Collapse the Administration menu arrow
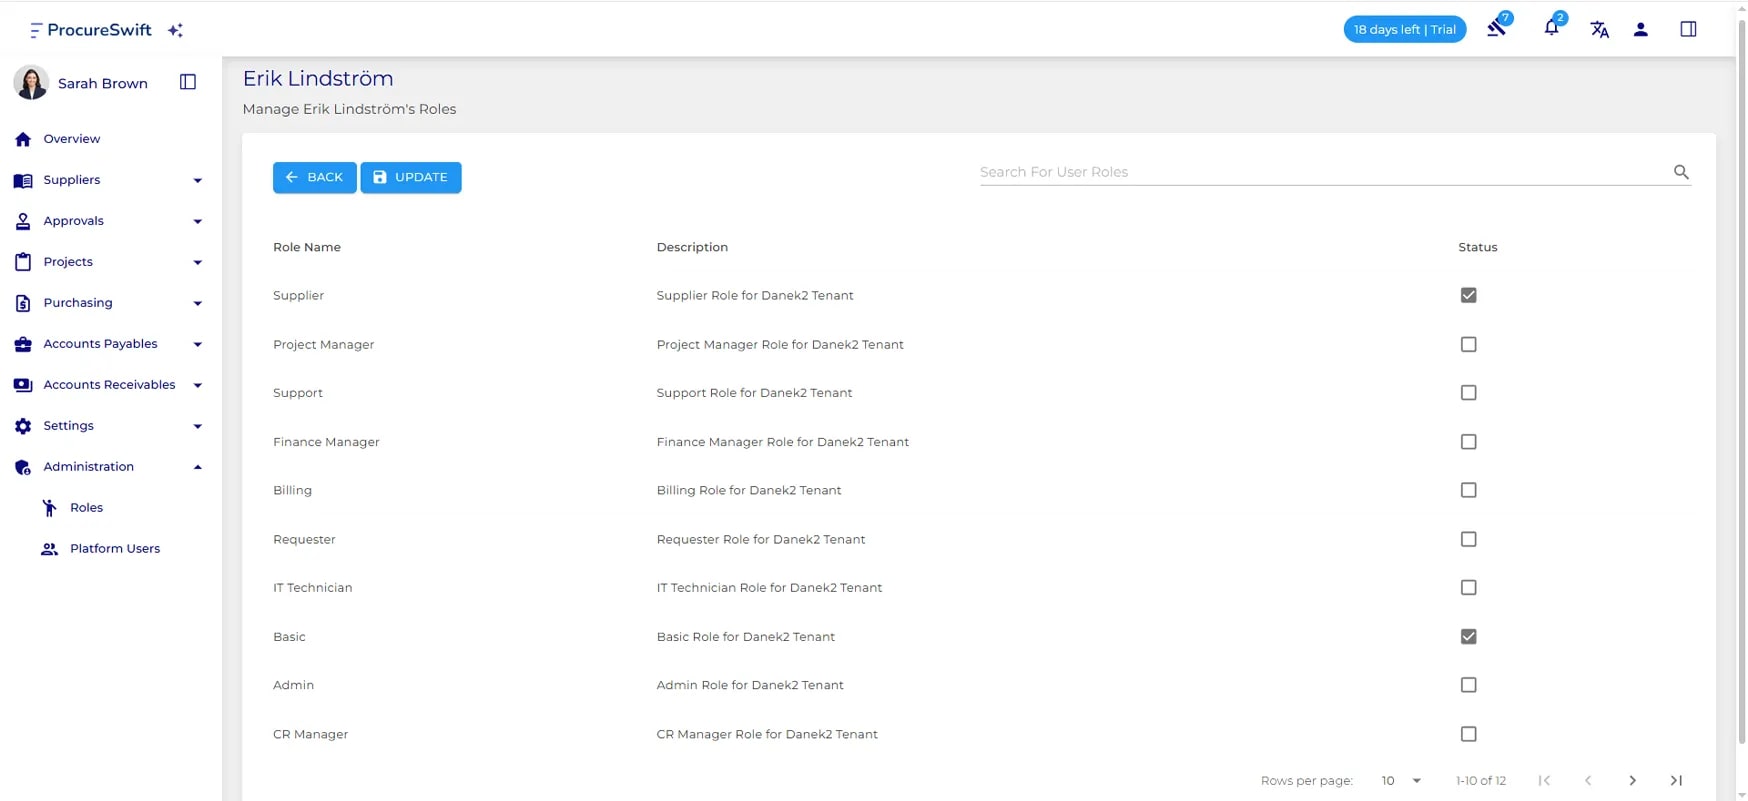The width and height of the screenshot is (1748, 801). (197, 467)
